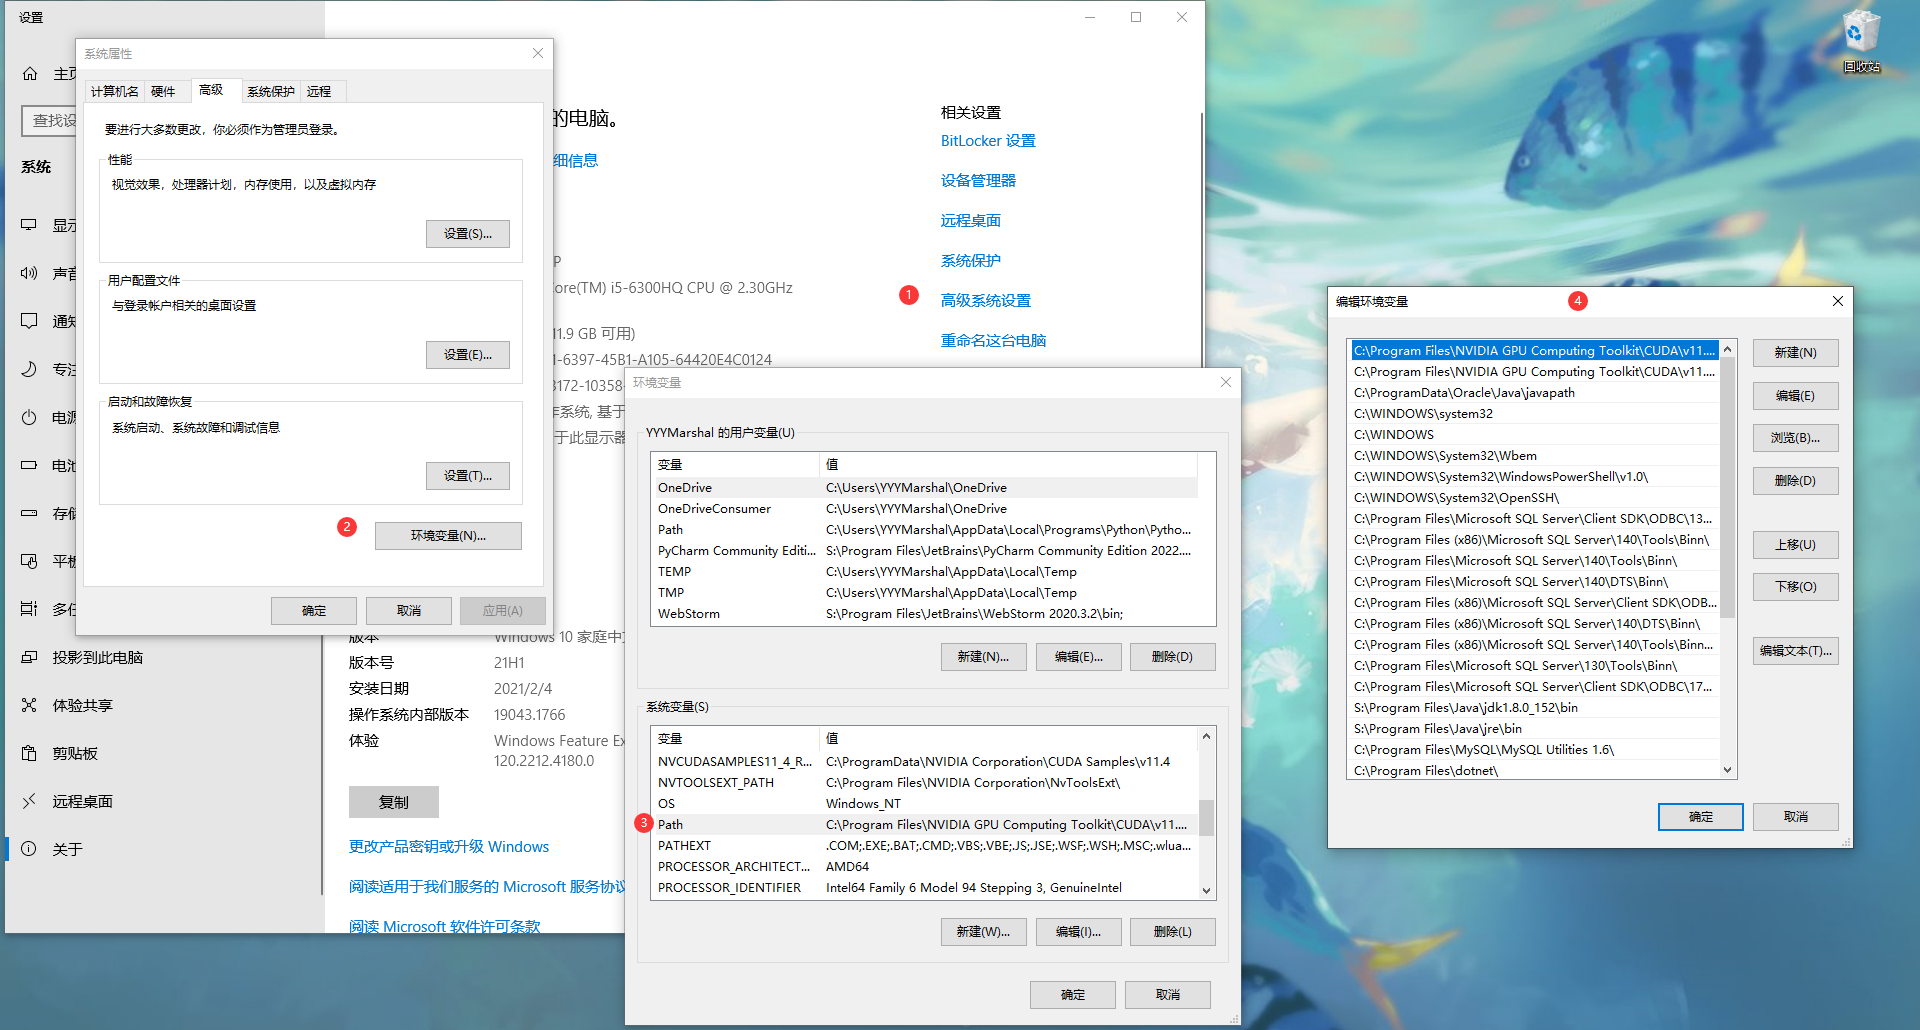Switch to the 计算机名 tab

tap(115, 91)
